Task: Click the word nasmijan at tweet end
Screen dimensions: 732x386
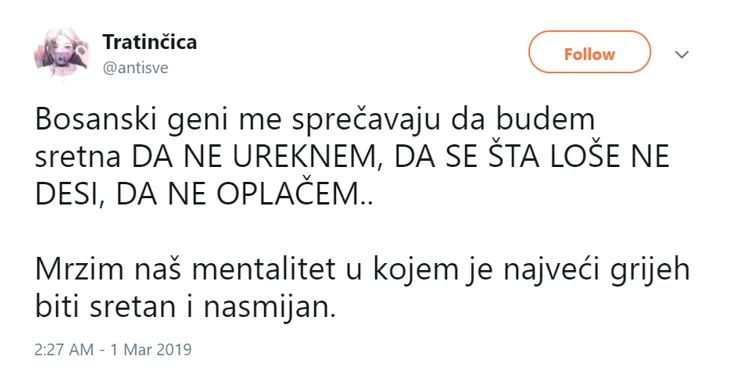Action: (x=266, y=308)
